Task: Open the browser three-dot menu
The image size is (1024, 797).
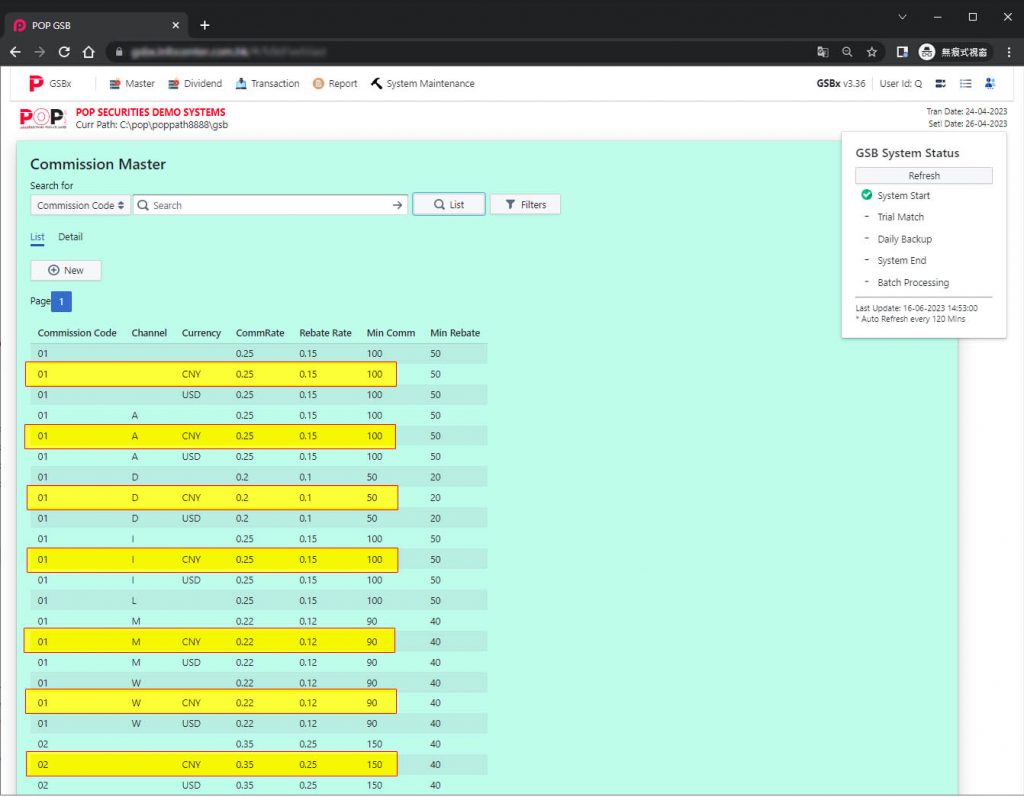Action: 1009,52
